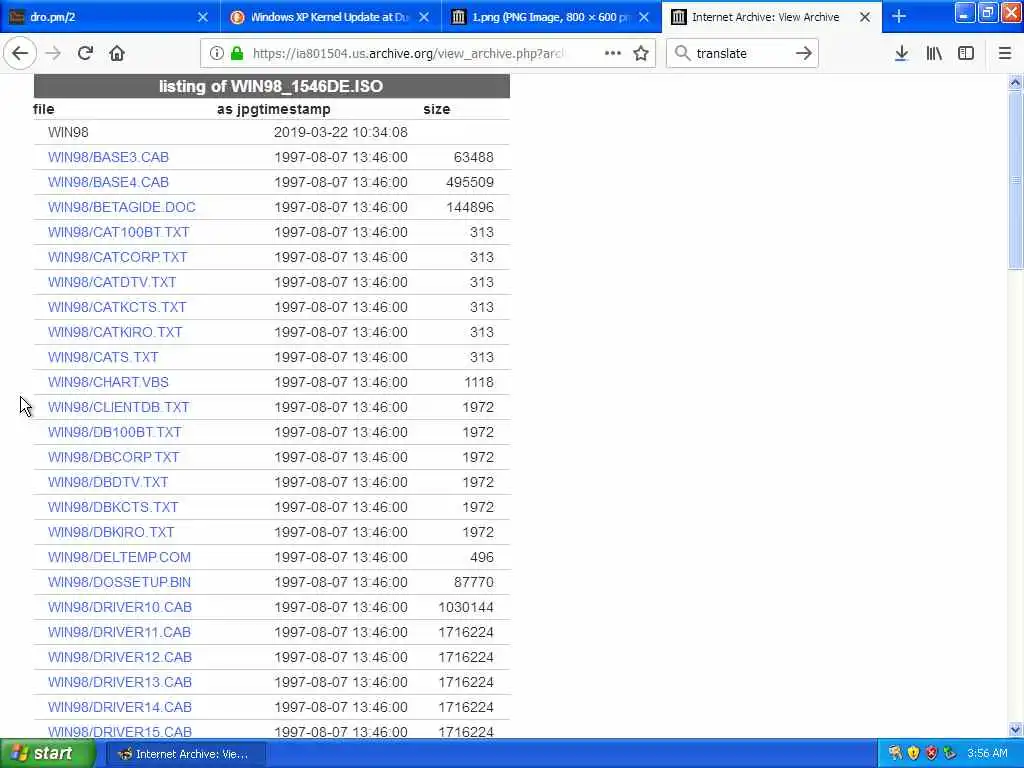Open WIN98/DBKCTS.TXT link
The width and height of the screenshot is (1024, 768).
[x=113, y=507]
